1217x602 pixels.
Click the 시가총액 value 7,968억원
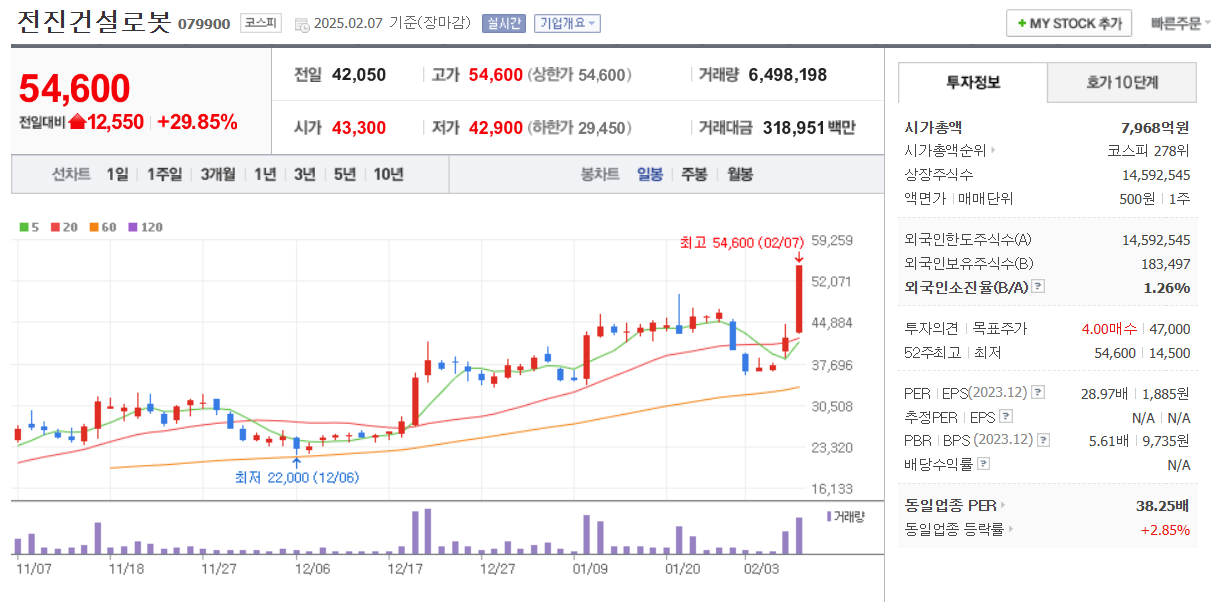tap(1156, 127)
